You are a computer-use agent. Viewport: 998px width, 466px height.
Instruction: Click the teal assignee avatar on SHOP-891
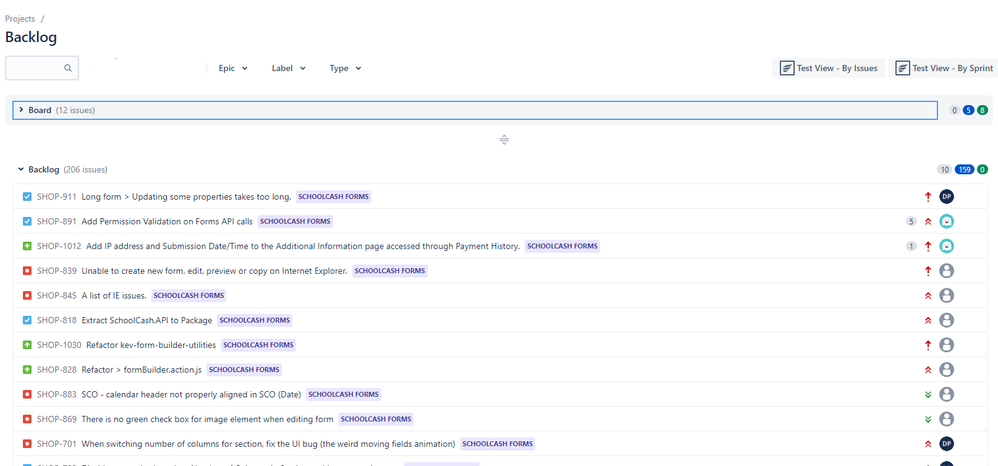click(x=946, y=222)
